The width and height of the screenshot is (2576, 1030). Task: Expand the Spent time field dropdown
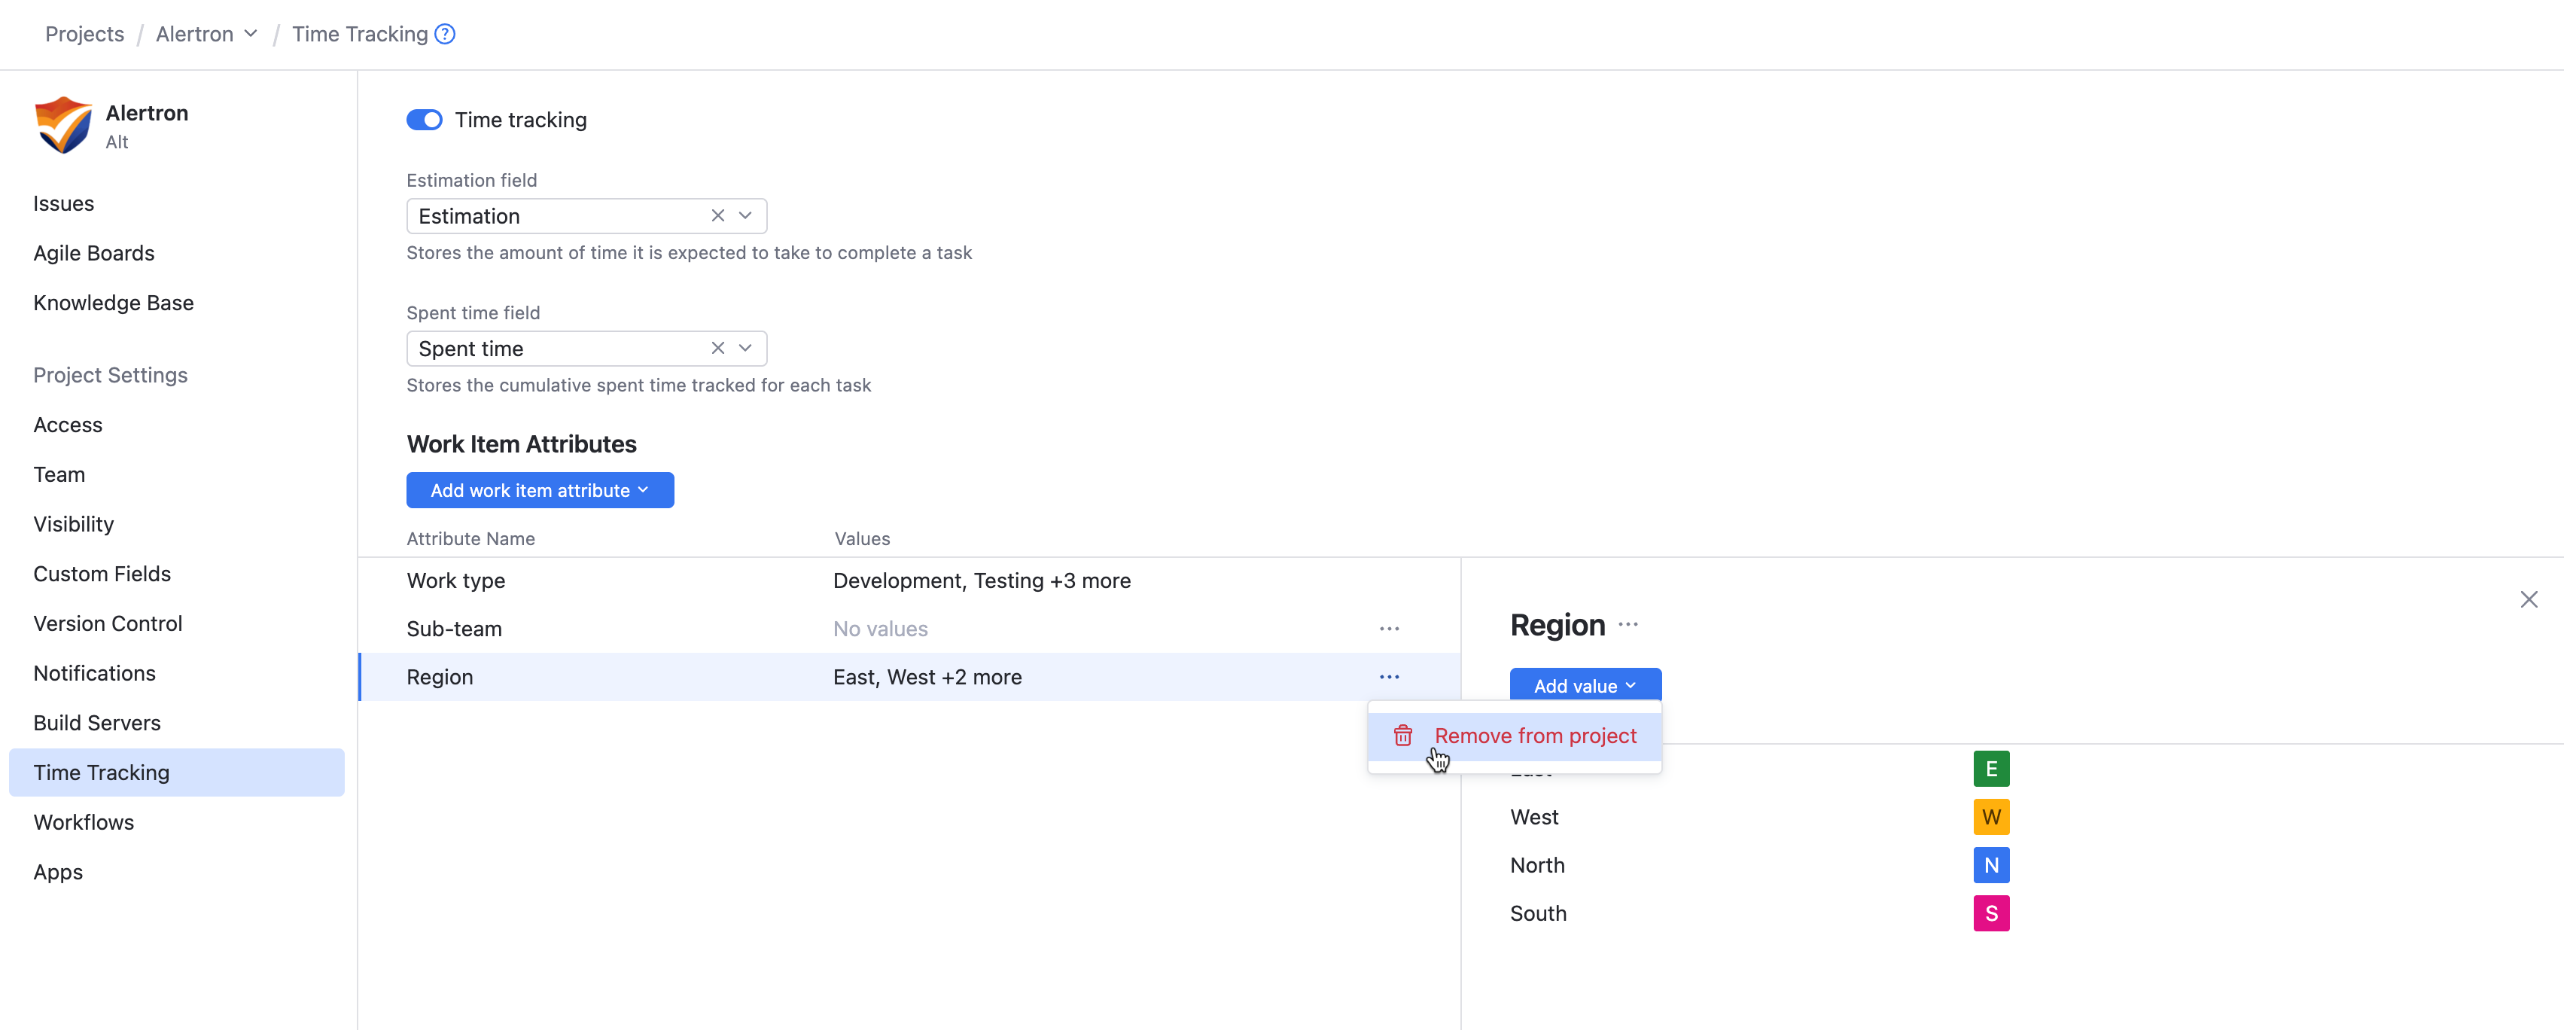(745, 348)
